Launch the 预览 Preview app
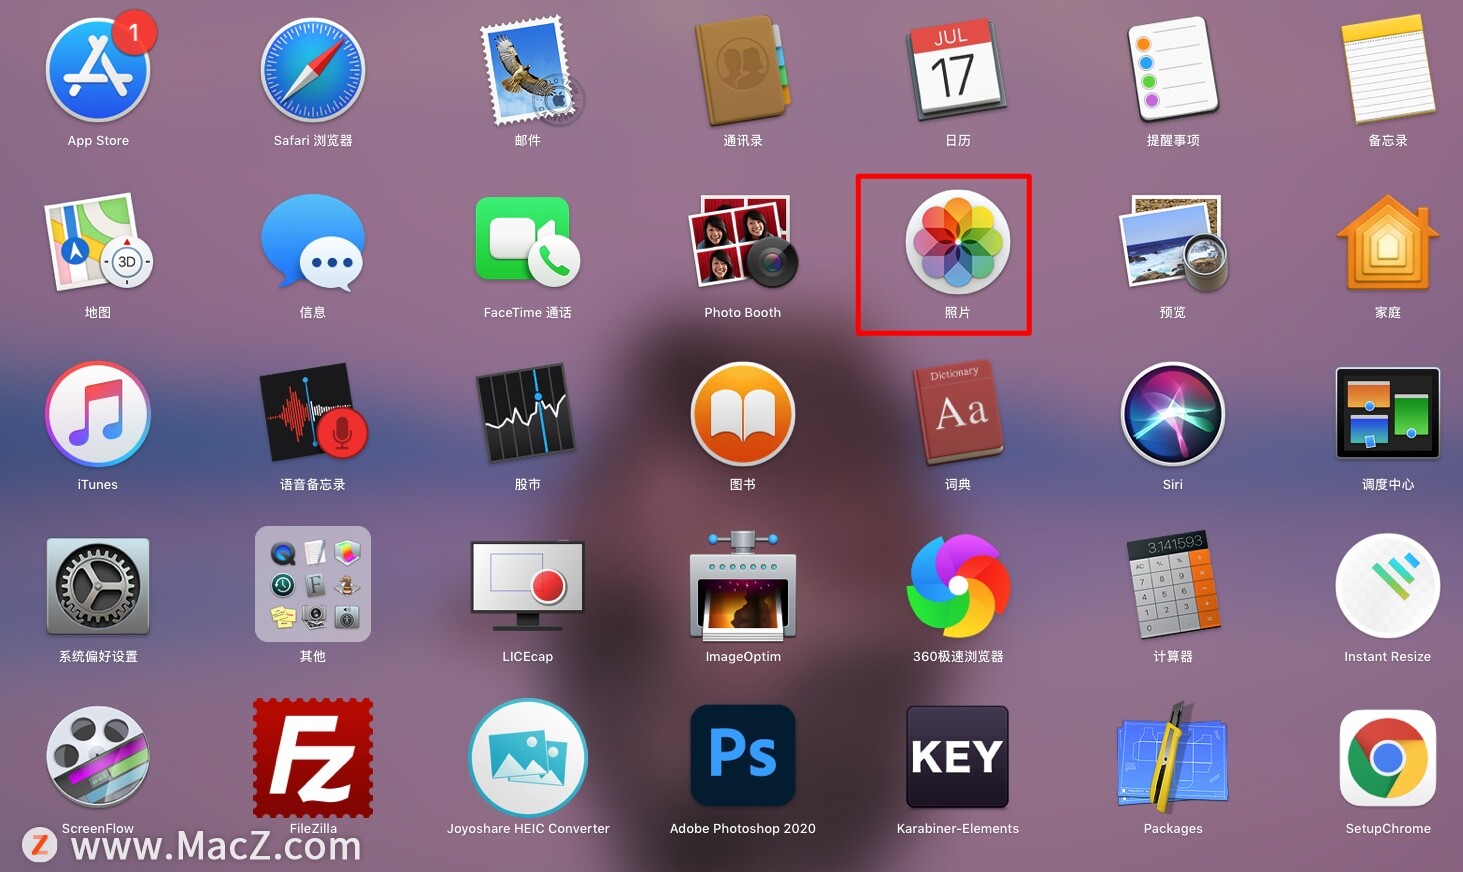The width and height of the screenshot is (1463, 872). click(1173, 243)
